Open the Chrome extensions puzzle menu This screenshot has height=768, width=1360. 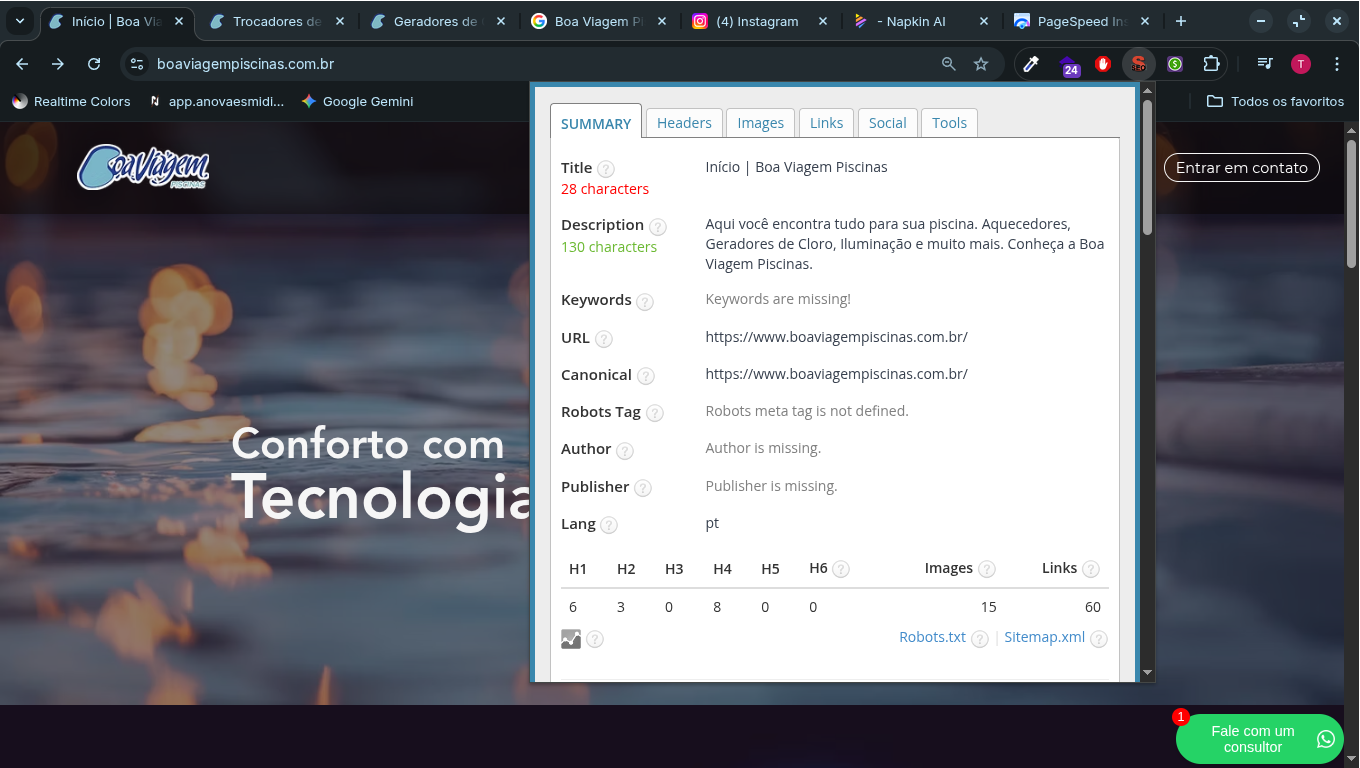coord(1211,64)
